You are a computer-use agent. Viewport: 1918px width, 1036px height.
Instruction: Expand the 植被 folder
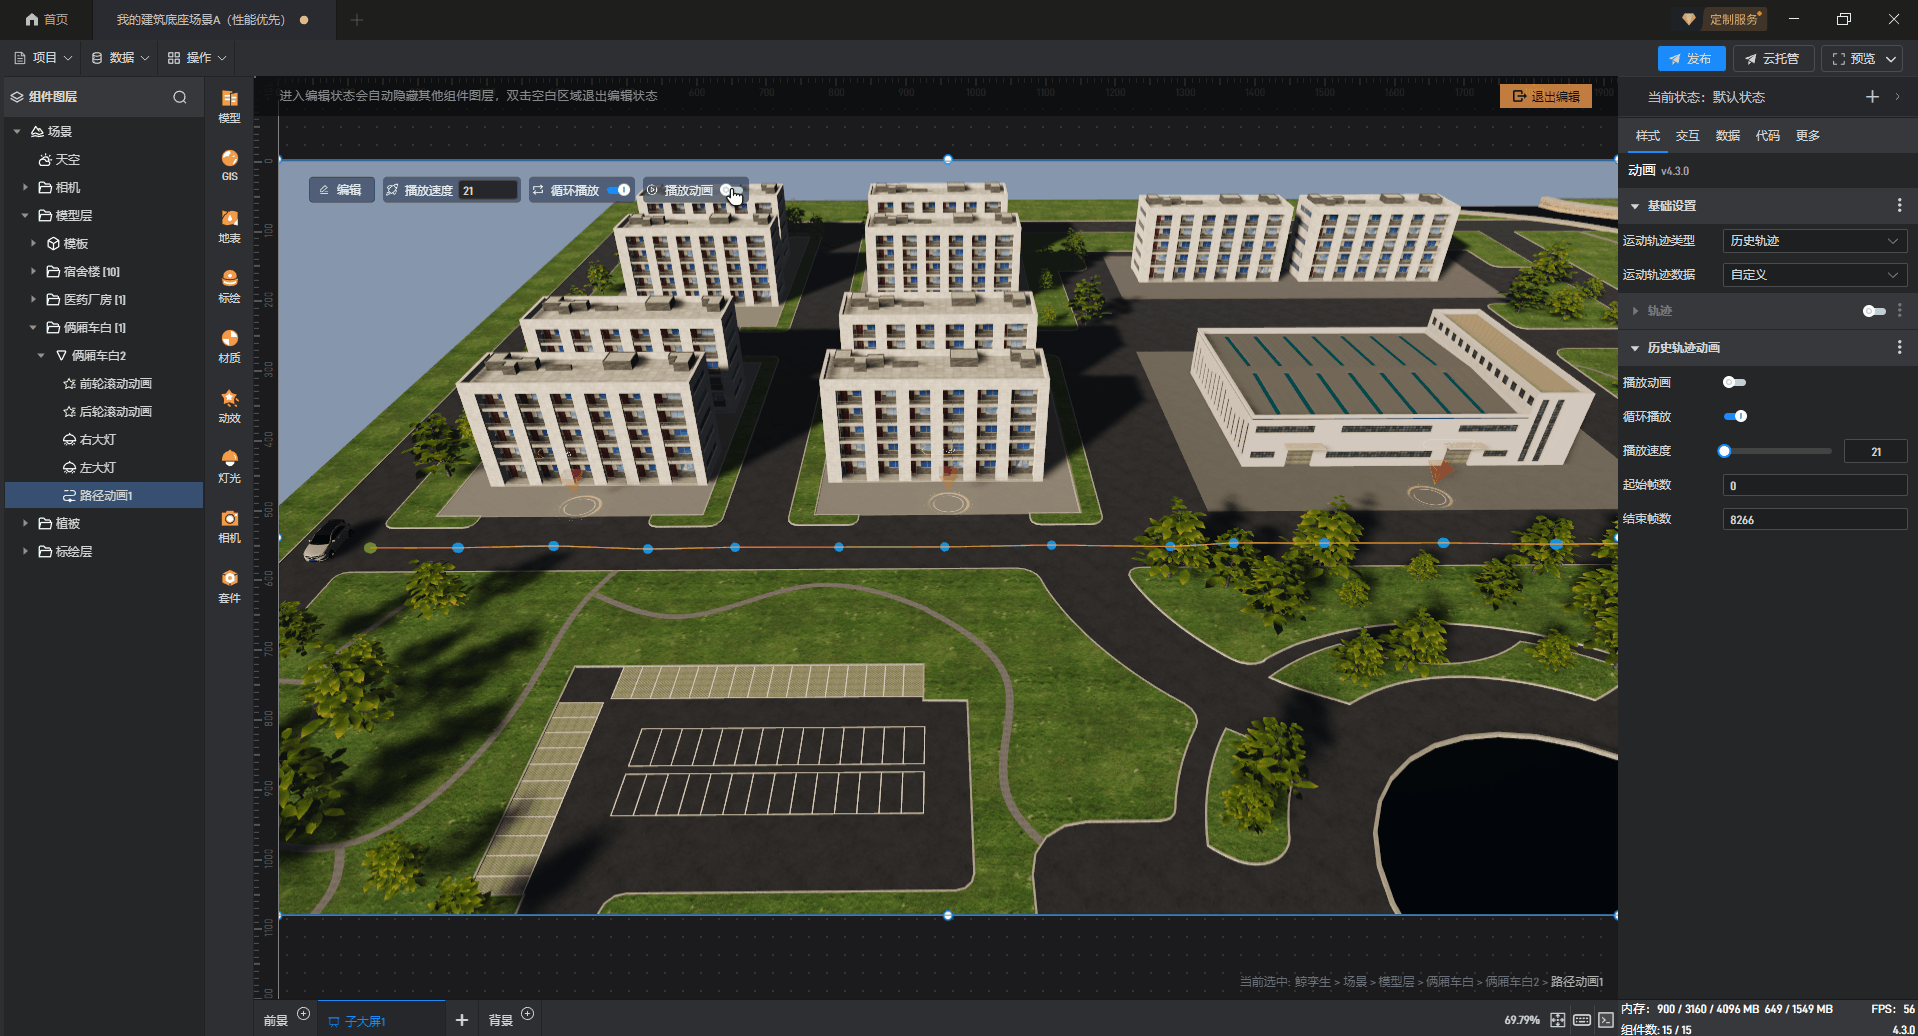coord(25,524)
